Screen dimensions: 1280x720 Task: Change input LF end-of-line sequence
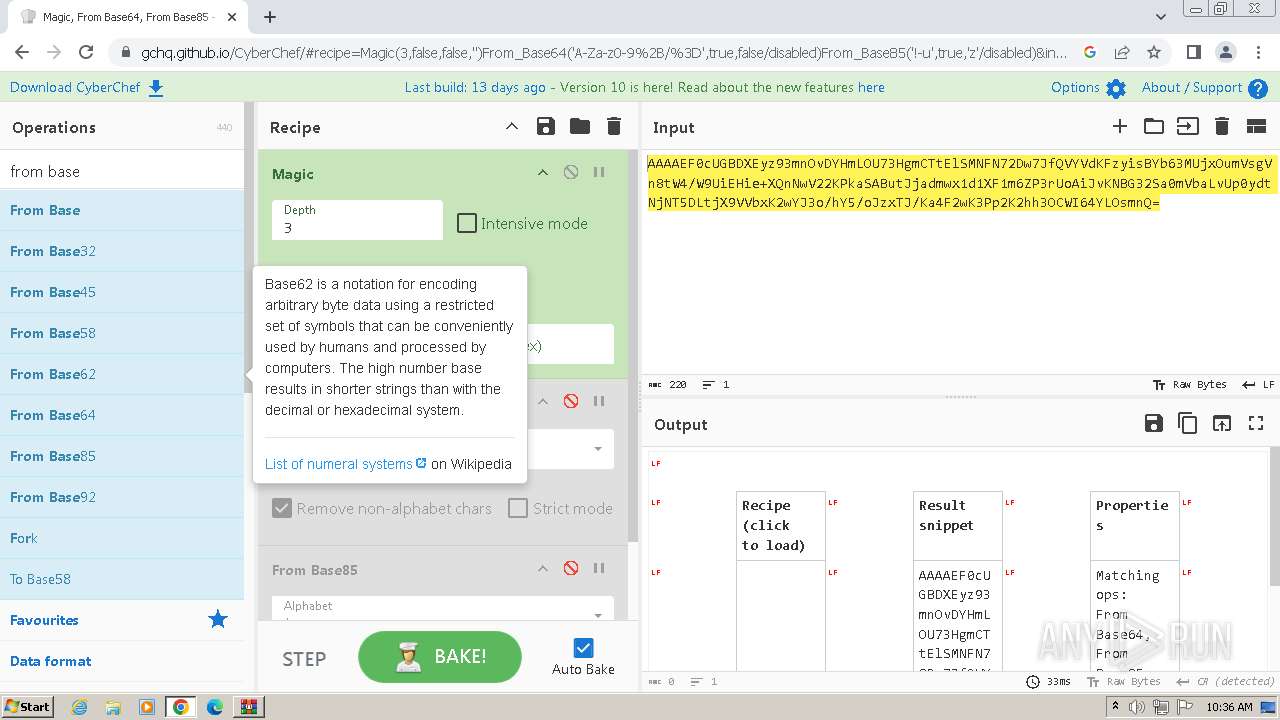click(x=1258, y=384)
